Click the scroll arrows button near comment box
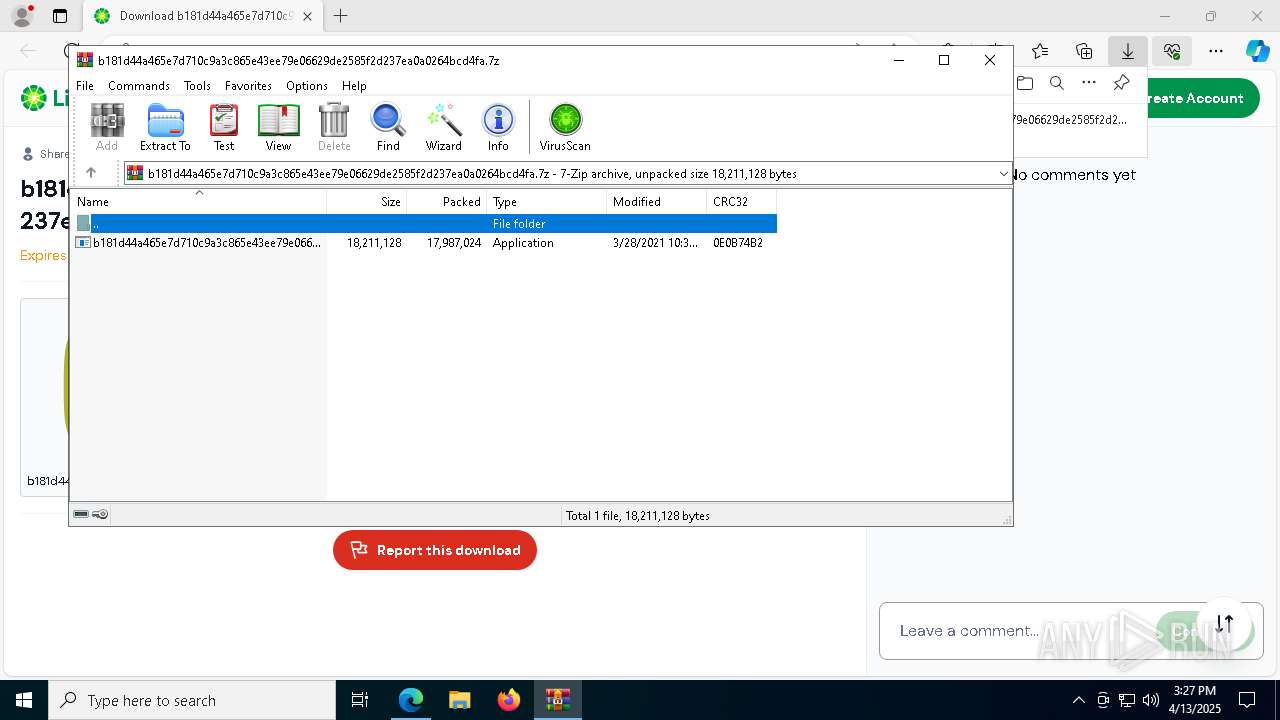1280x720 pixels. (1224, 623)
